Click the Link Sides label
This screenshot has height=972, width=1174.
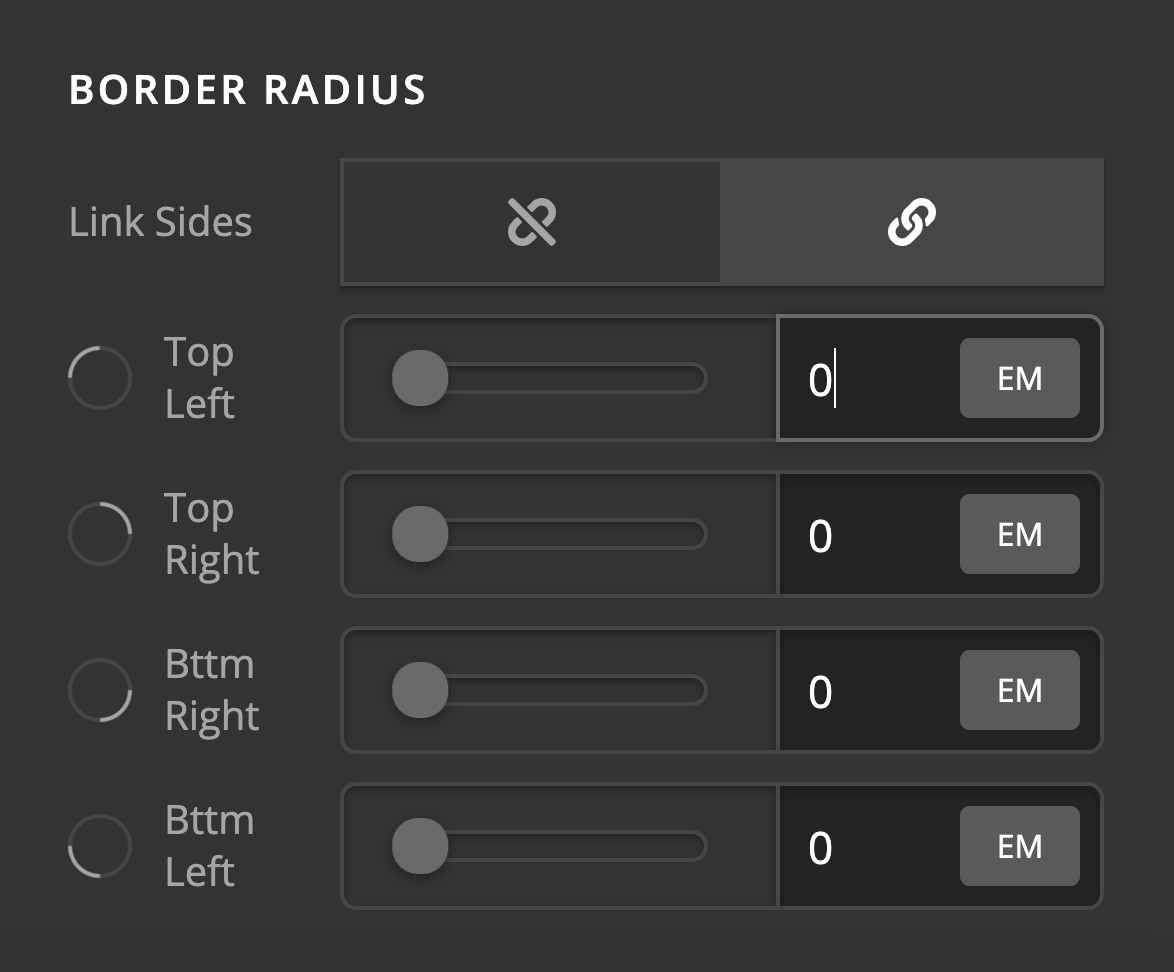tap(160, 222)
